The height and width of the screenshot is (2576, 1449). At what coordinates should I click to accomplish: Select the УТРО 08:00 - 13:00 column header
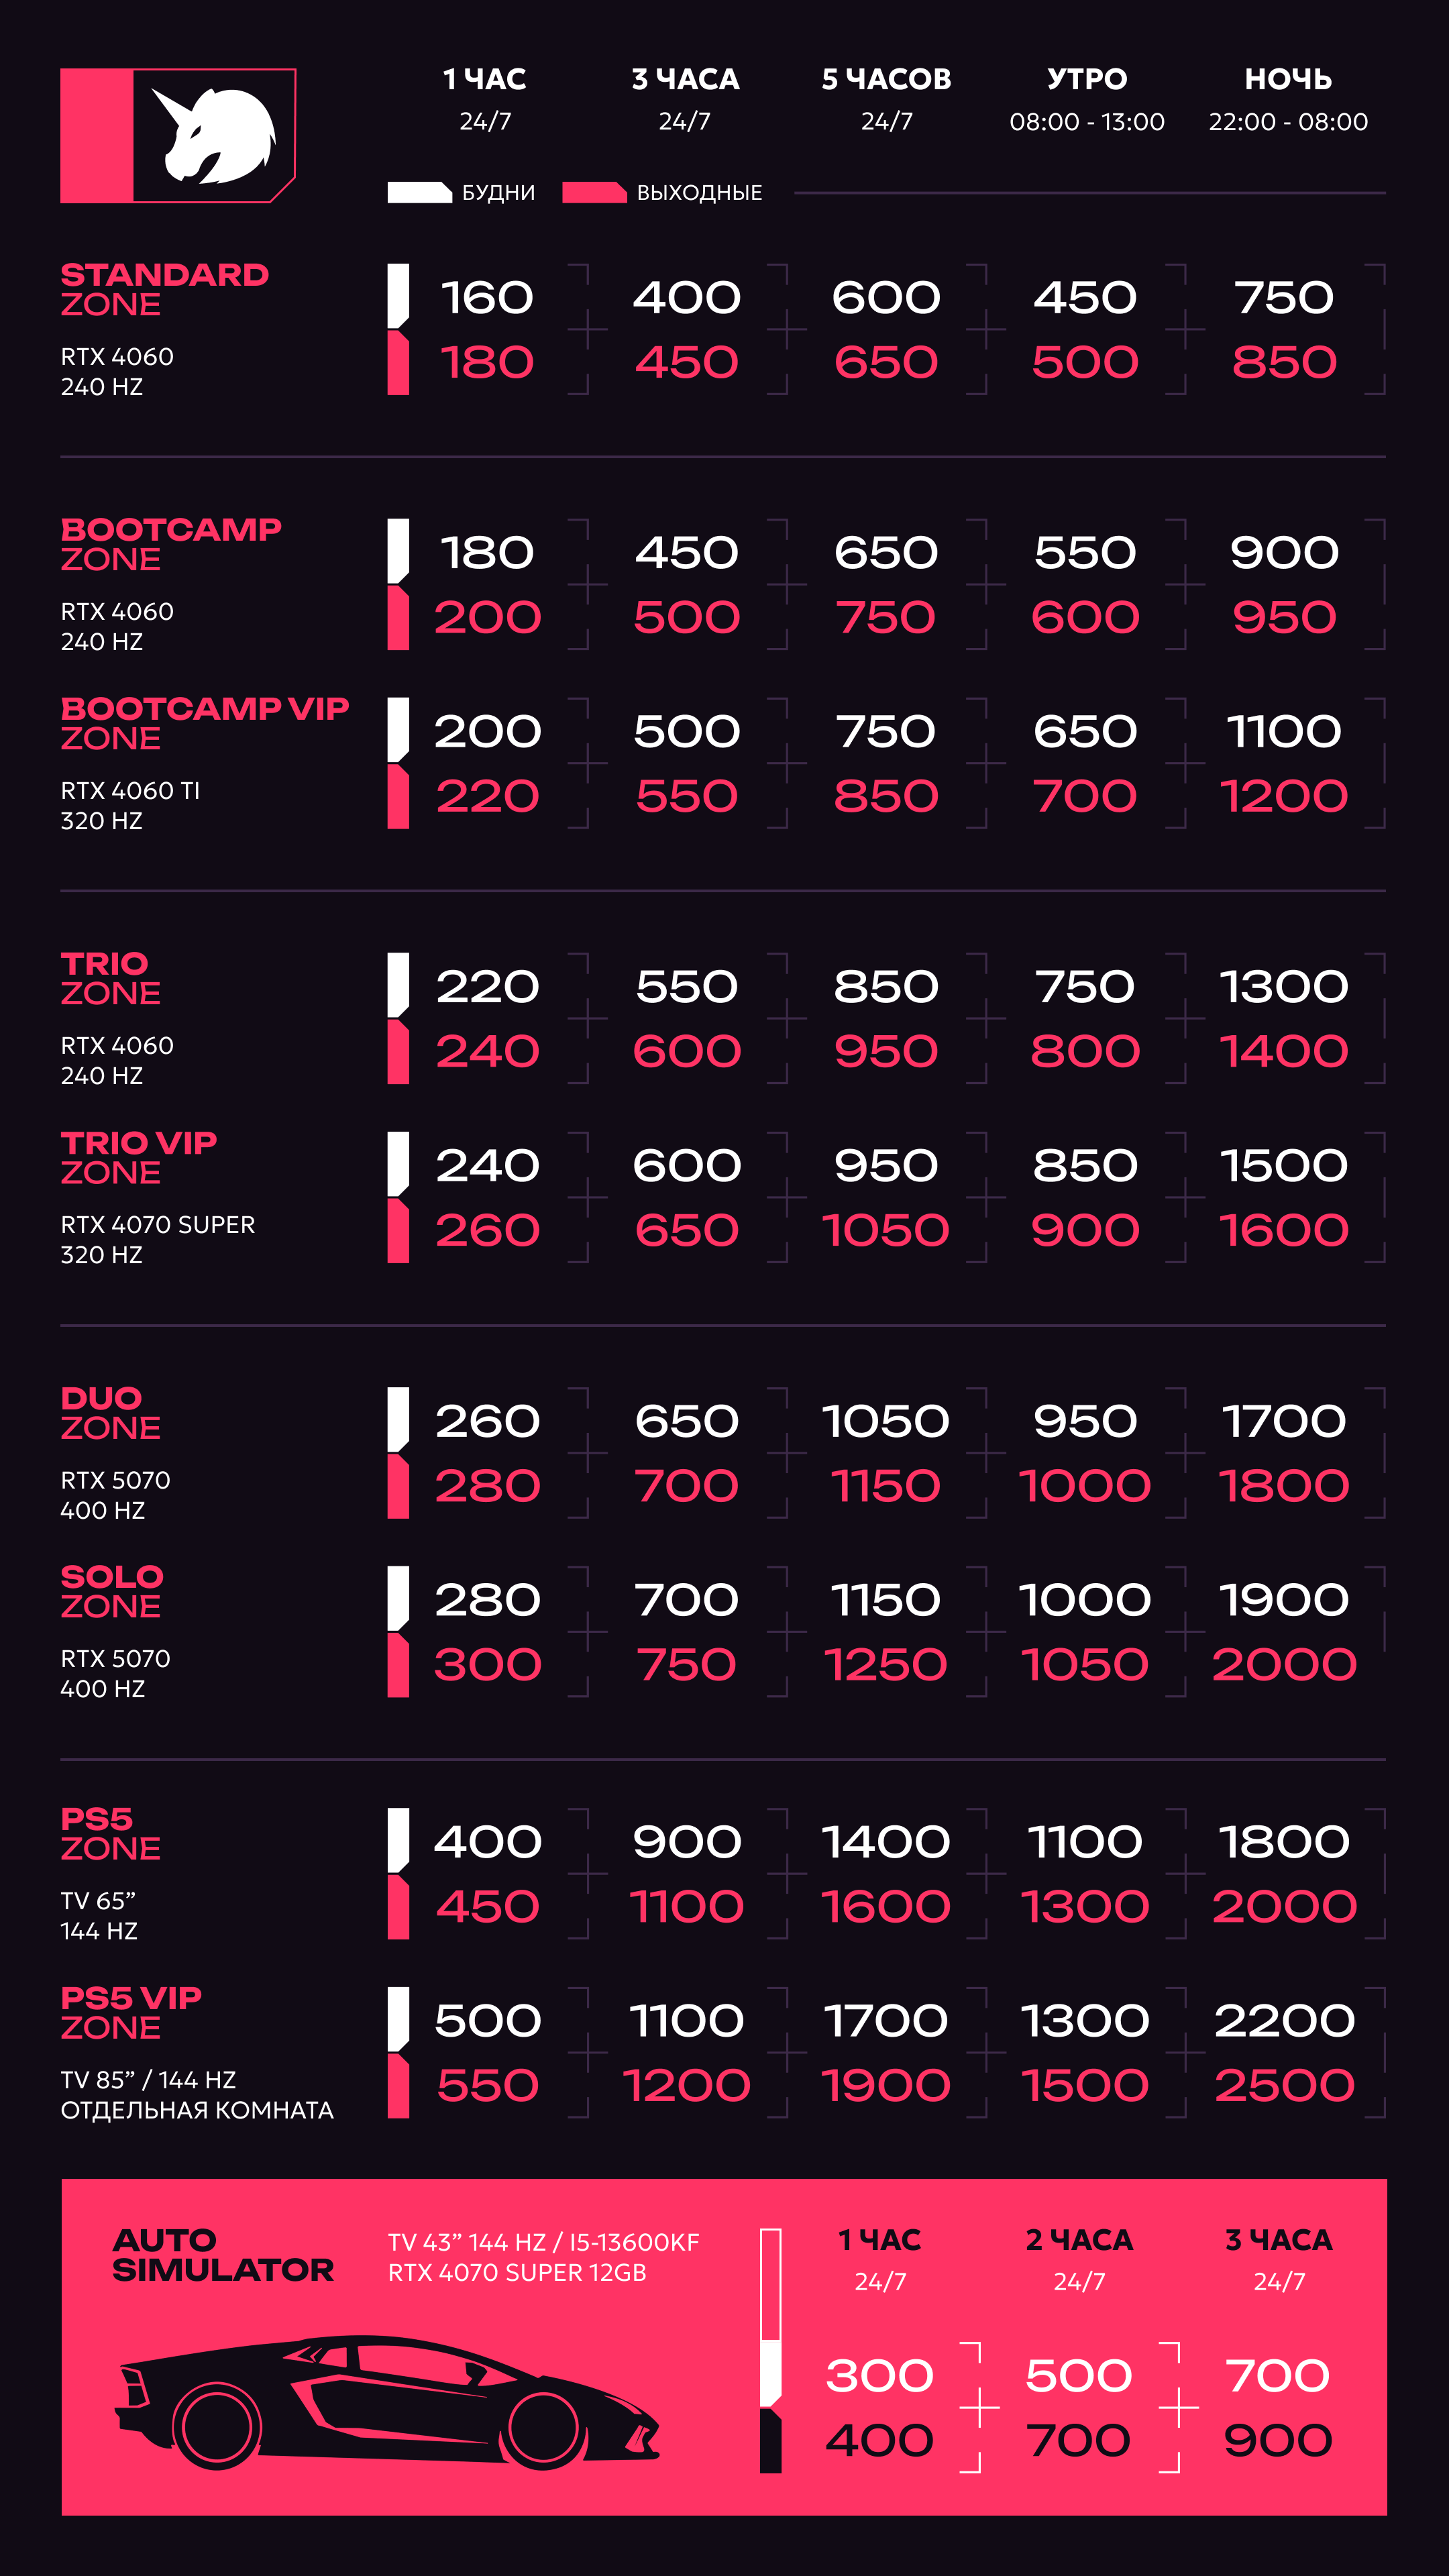pos(1086,98)
